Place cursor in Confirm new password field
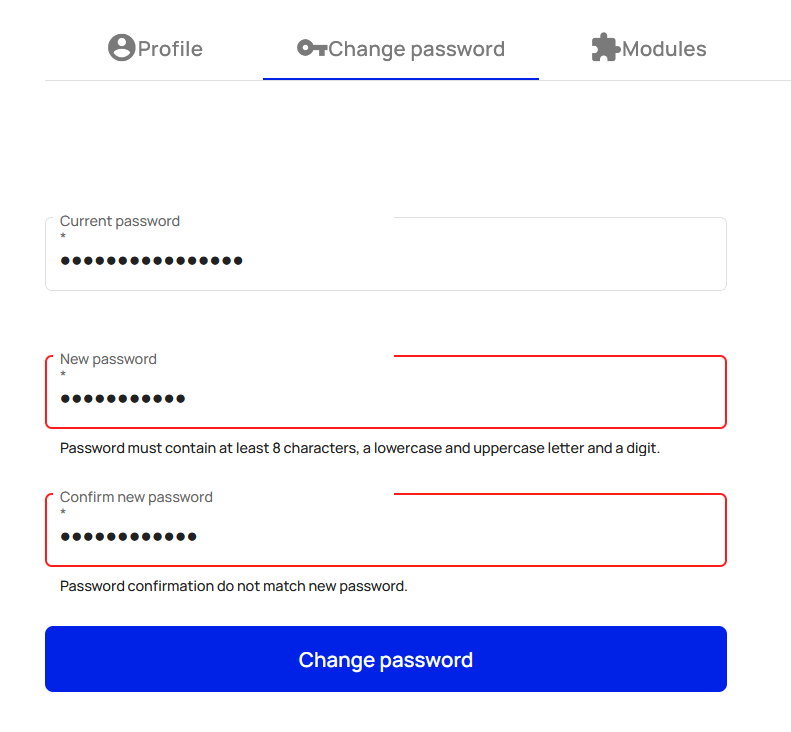Image resolution: width=791 pixels, height=732 pixels. [x=386, y=530]
